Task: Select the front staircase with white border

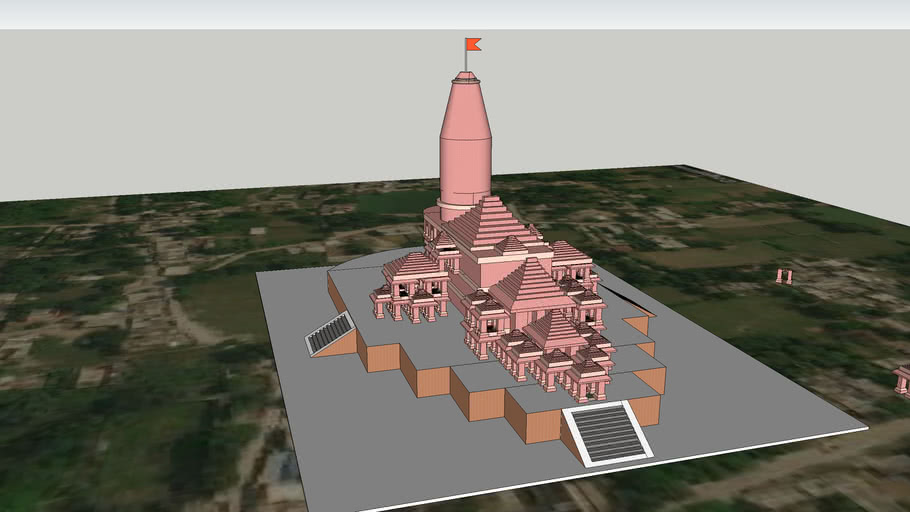Action: coord(606,433)
